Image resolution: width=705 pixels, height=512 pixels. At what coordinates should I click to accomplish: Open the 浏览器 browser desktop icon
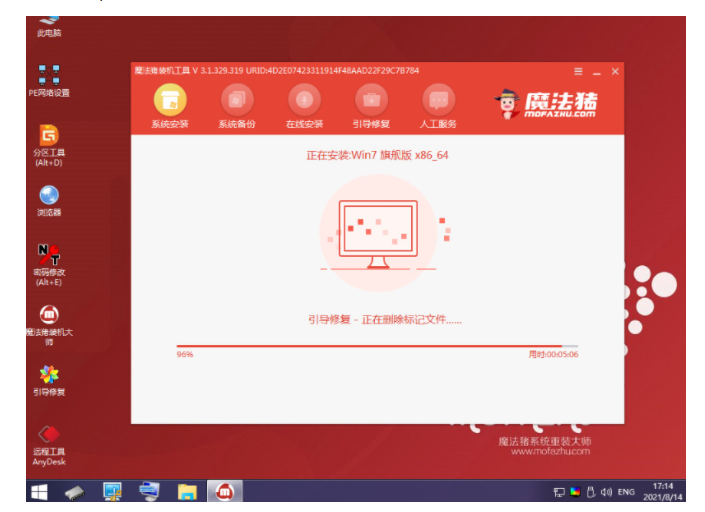pyautogui.click(x=48, y=198)
